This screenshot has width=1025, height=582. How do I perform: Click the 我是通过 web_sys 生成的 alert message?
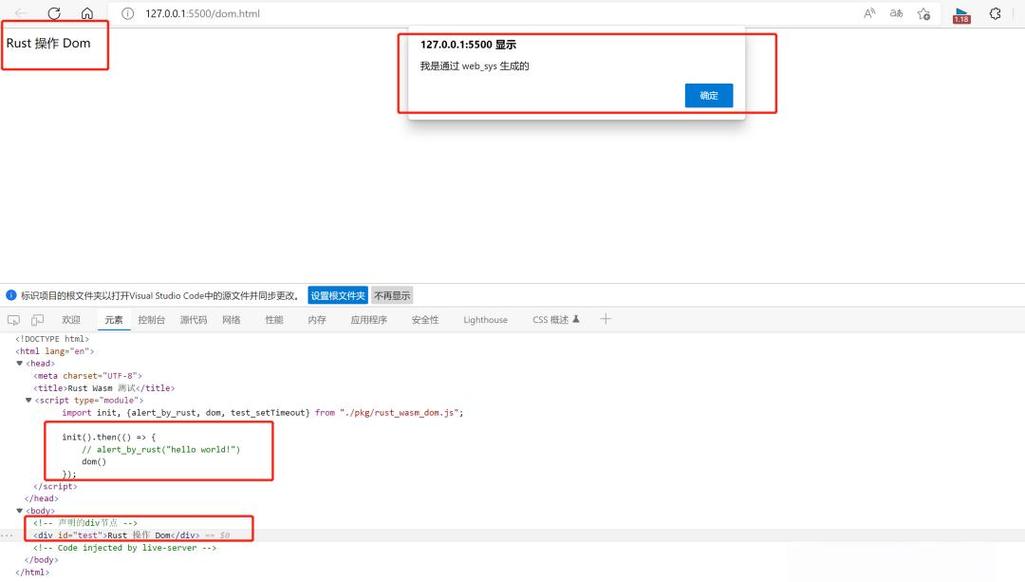475,66
